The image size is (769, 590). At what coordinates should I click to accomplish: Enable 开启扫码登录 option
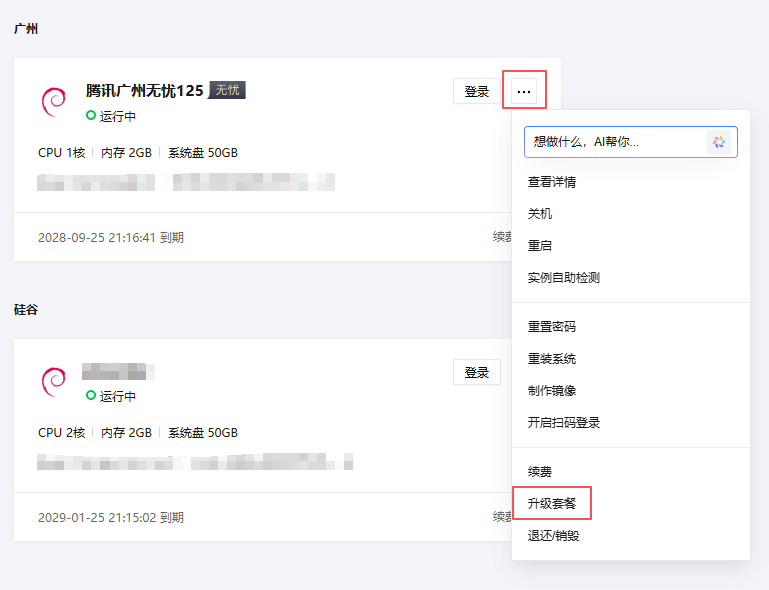(x=564, y=423)
